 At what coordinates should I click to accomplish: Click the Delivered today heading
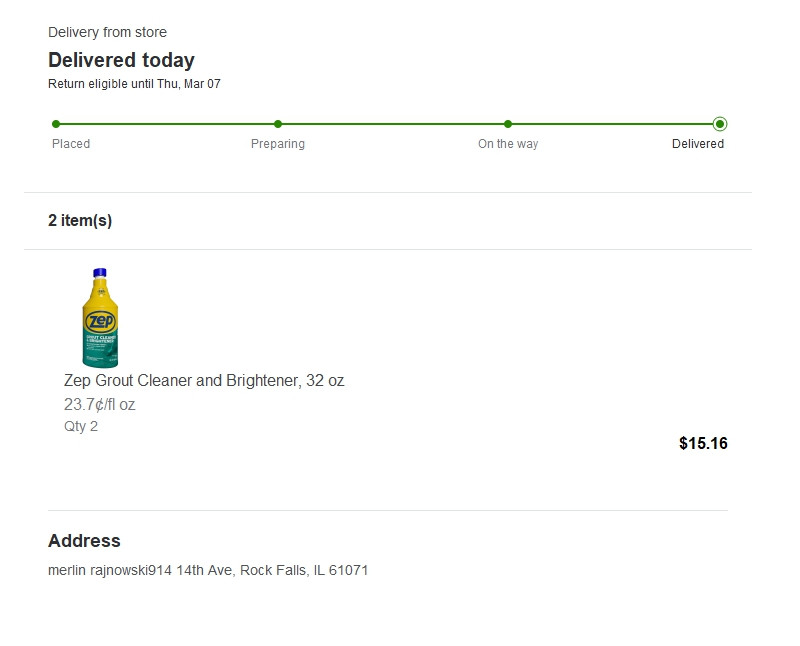point(121,60)
